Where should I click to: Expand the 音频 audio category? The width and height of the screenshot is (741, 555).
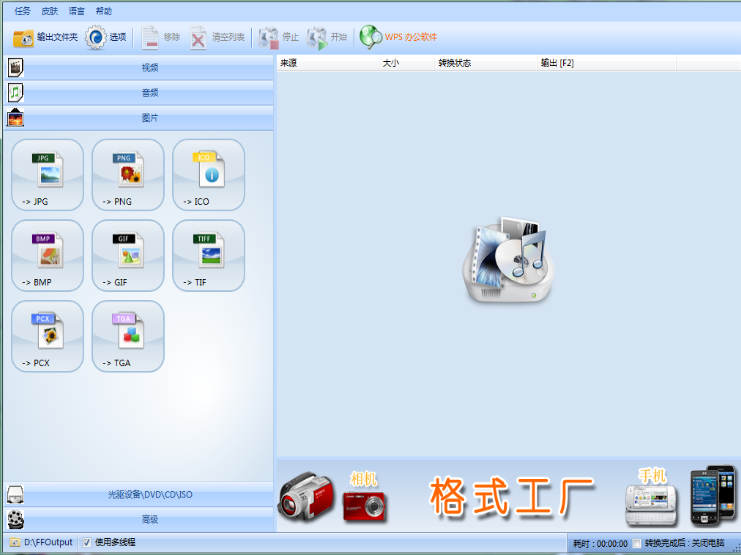pyautogui.click(x=139, y=93)
